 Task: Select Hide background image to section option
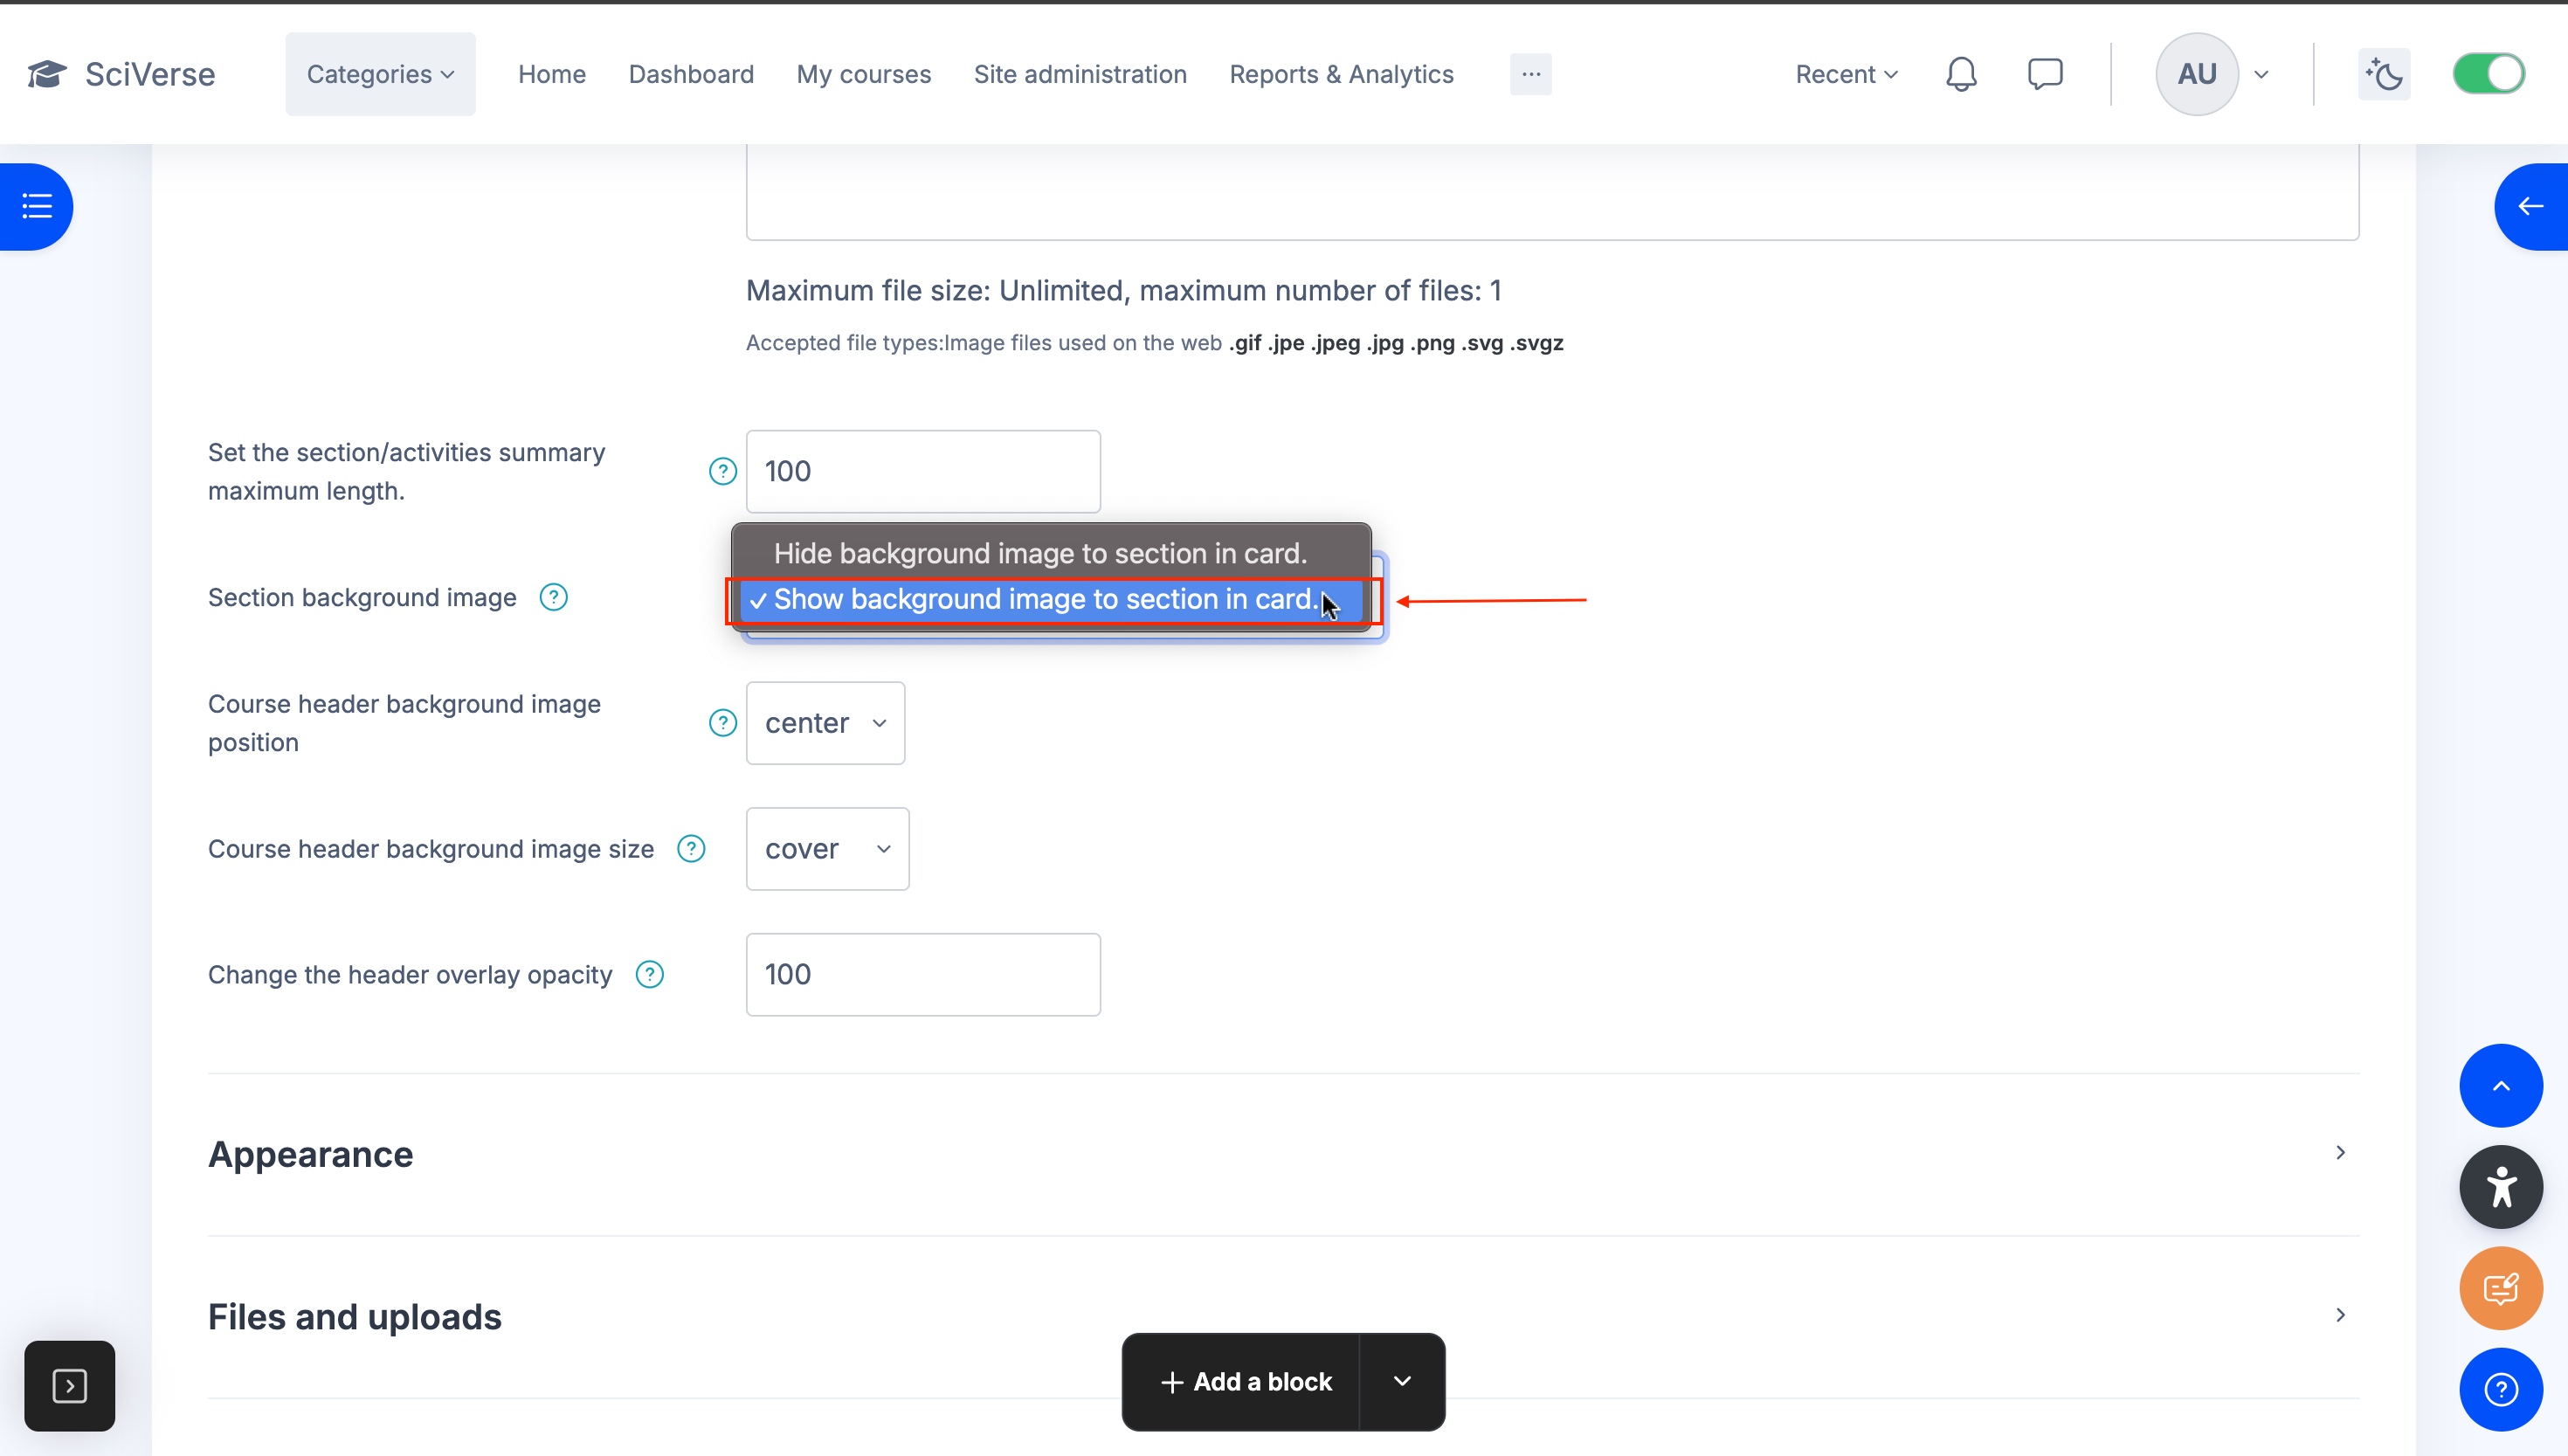(1040, 553)
